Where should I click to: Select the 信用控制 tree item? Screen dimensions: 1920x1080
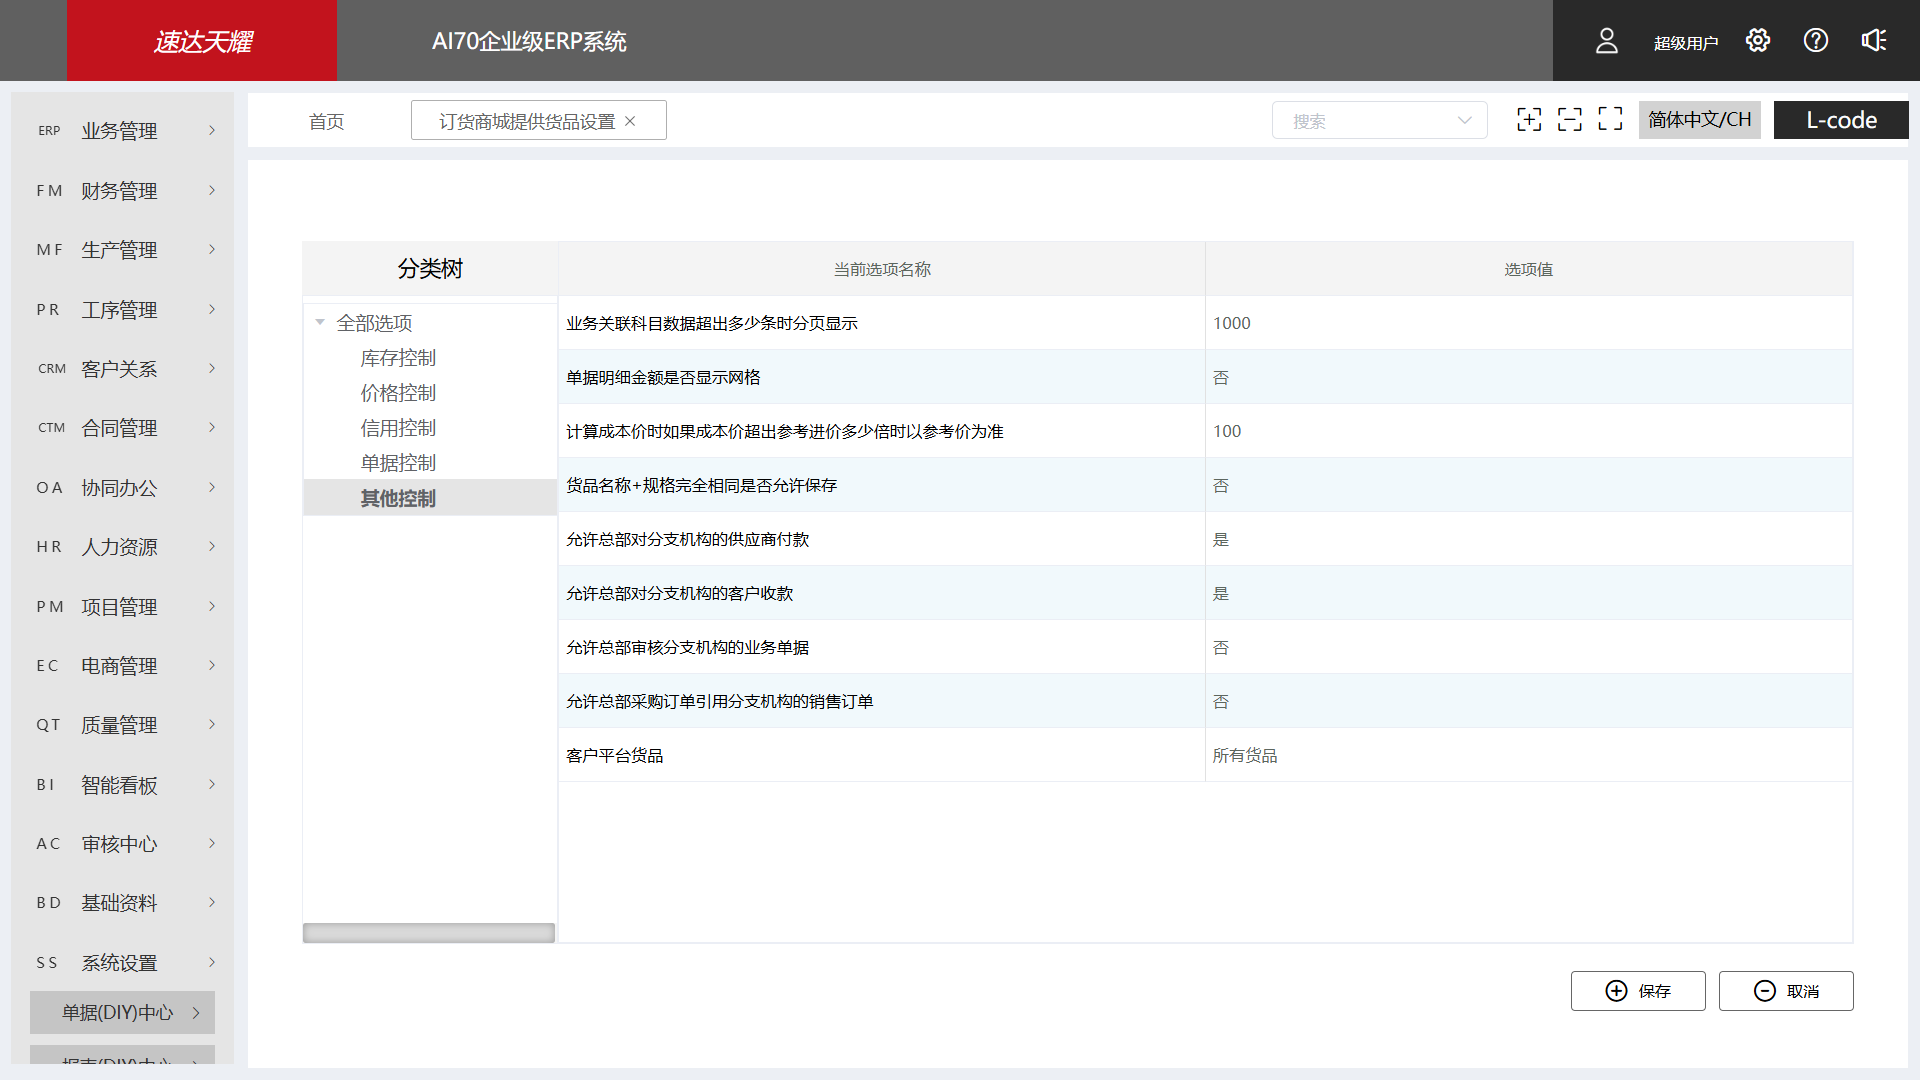coord(397,427)
